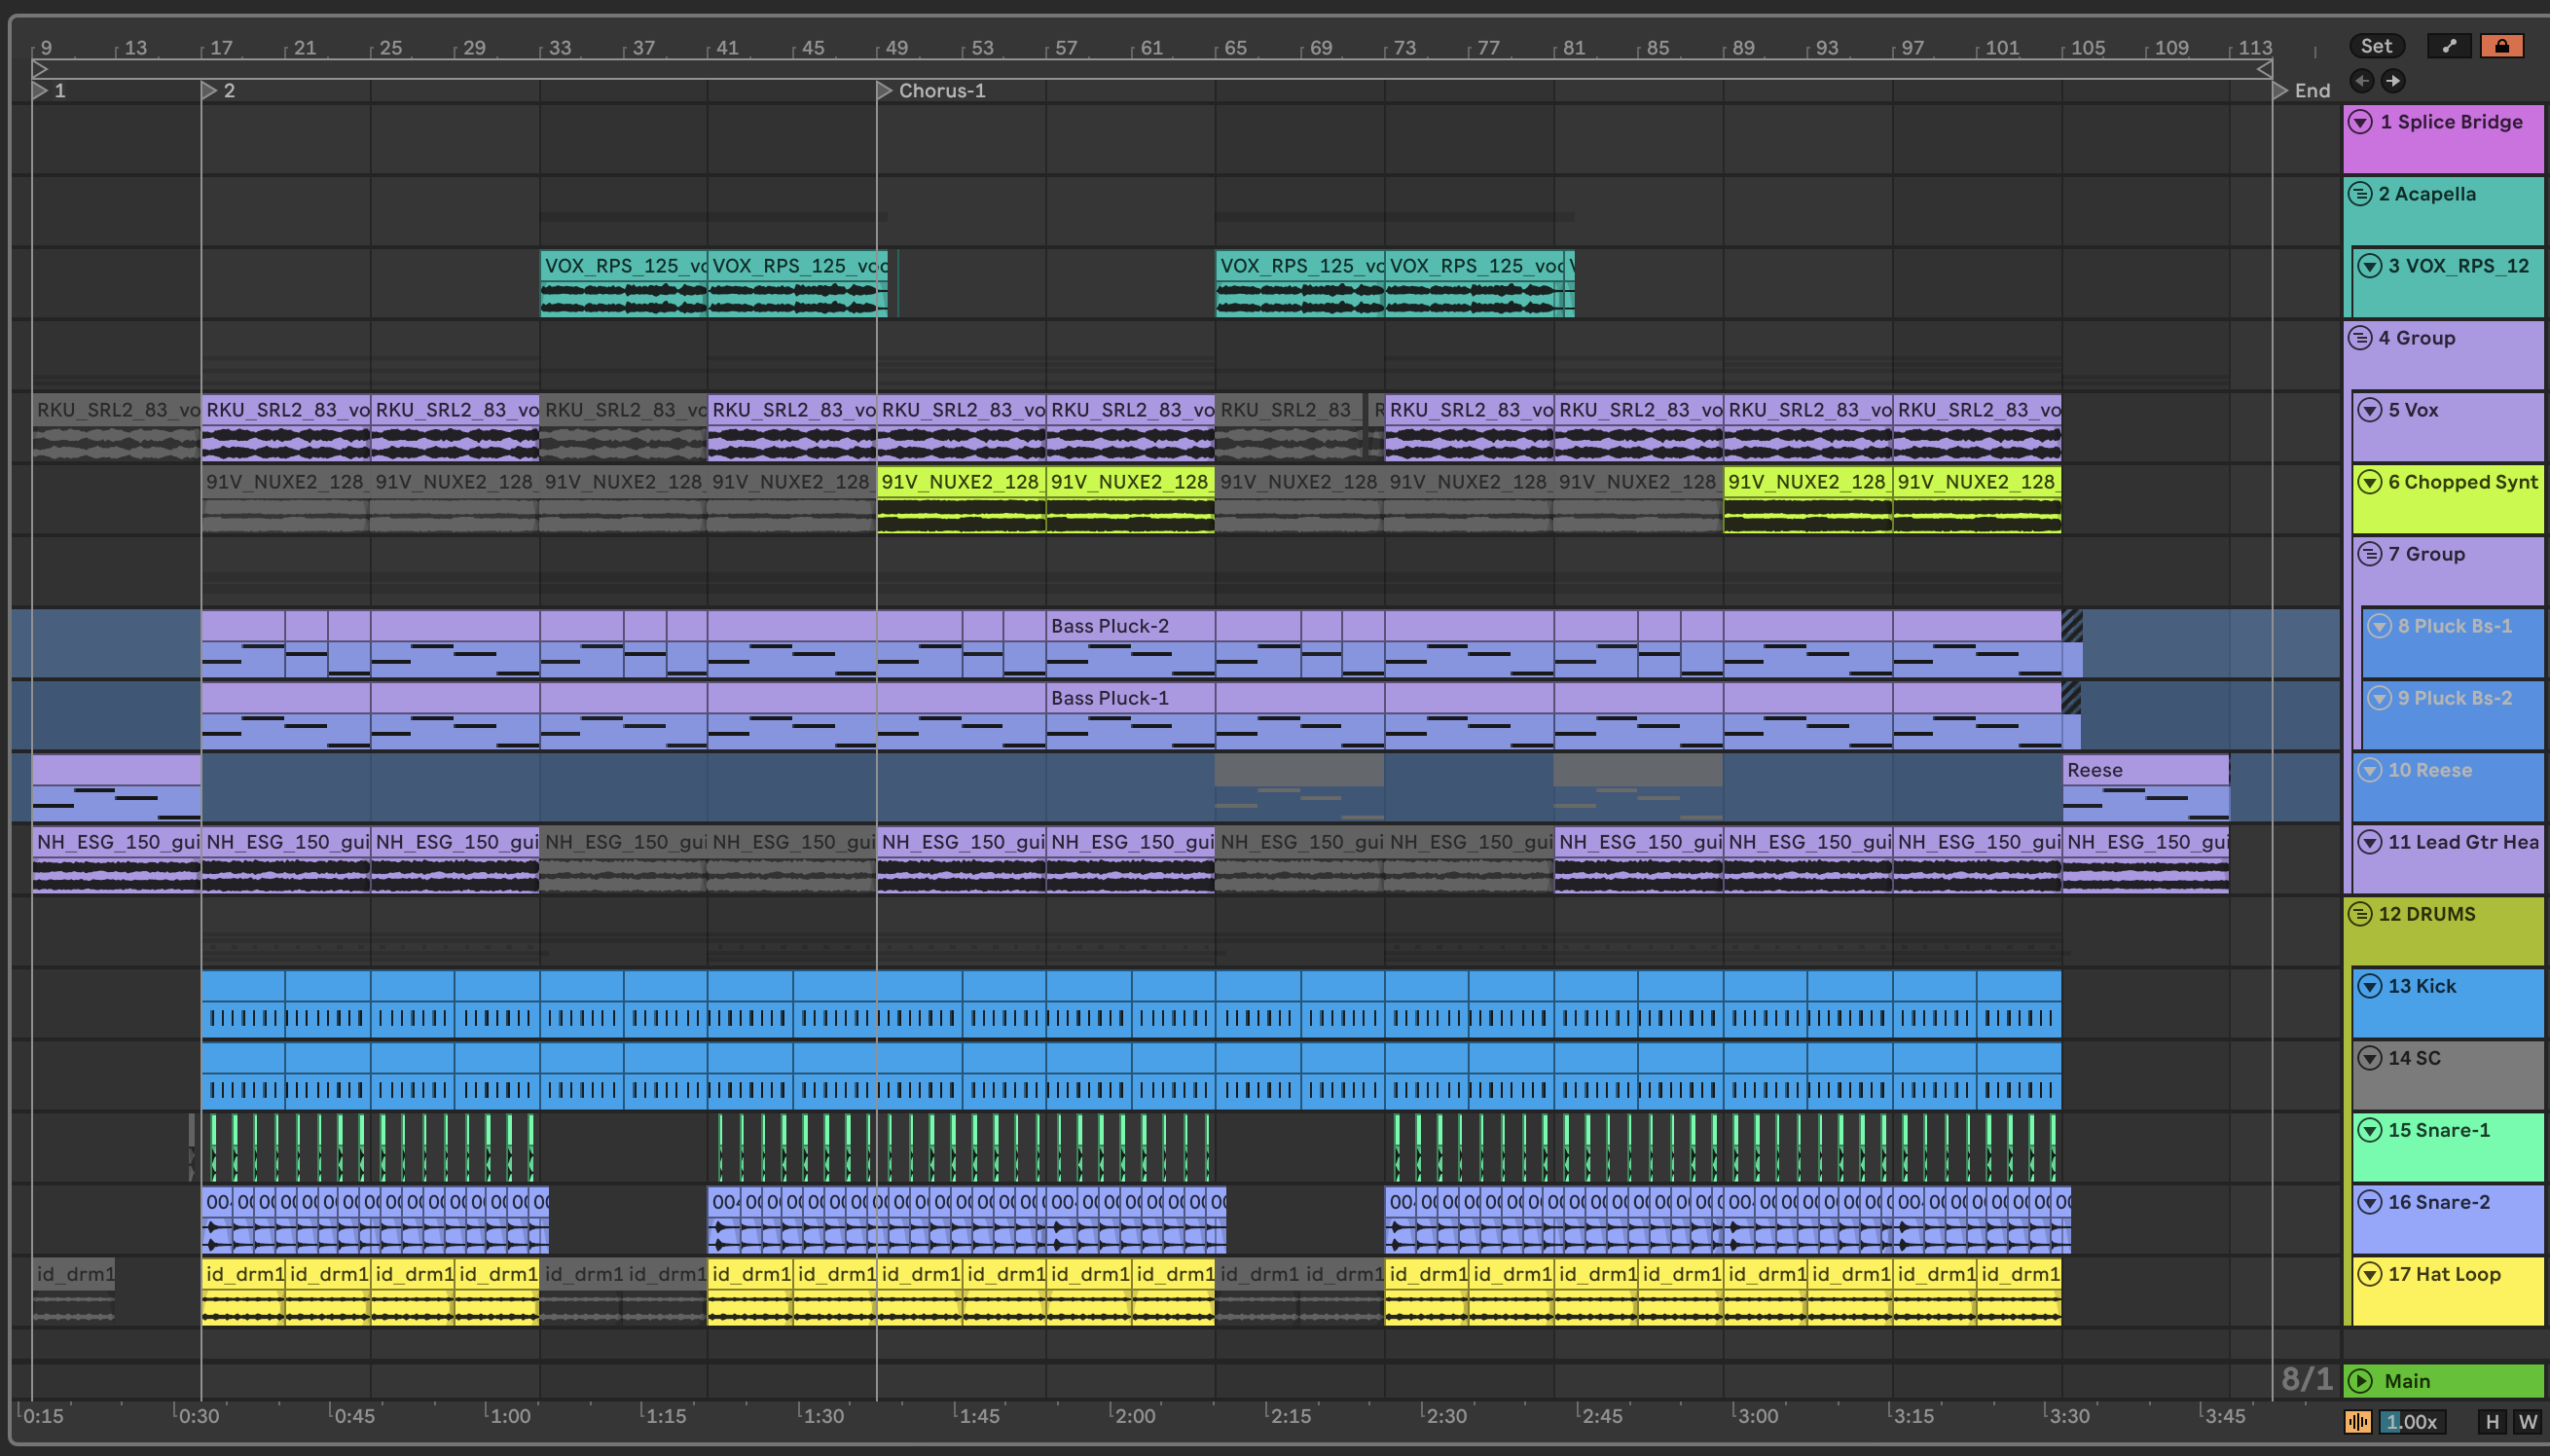Unfold the 1 Splice Bridge track

2360,122
